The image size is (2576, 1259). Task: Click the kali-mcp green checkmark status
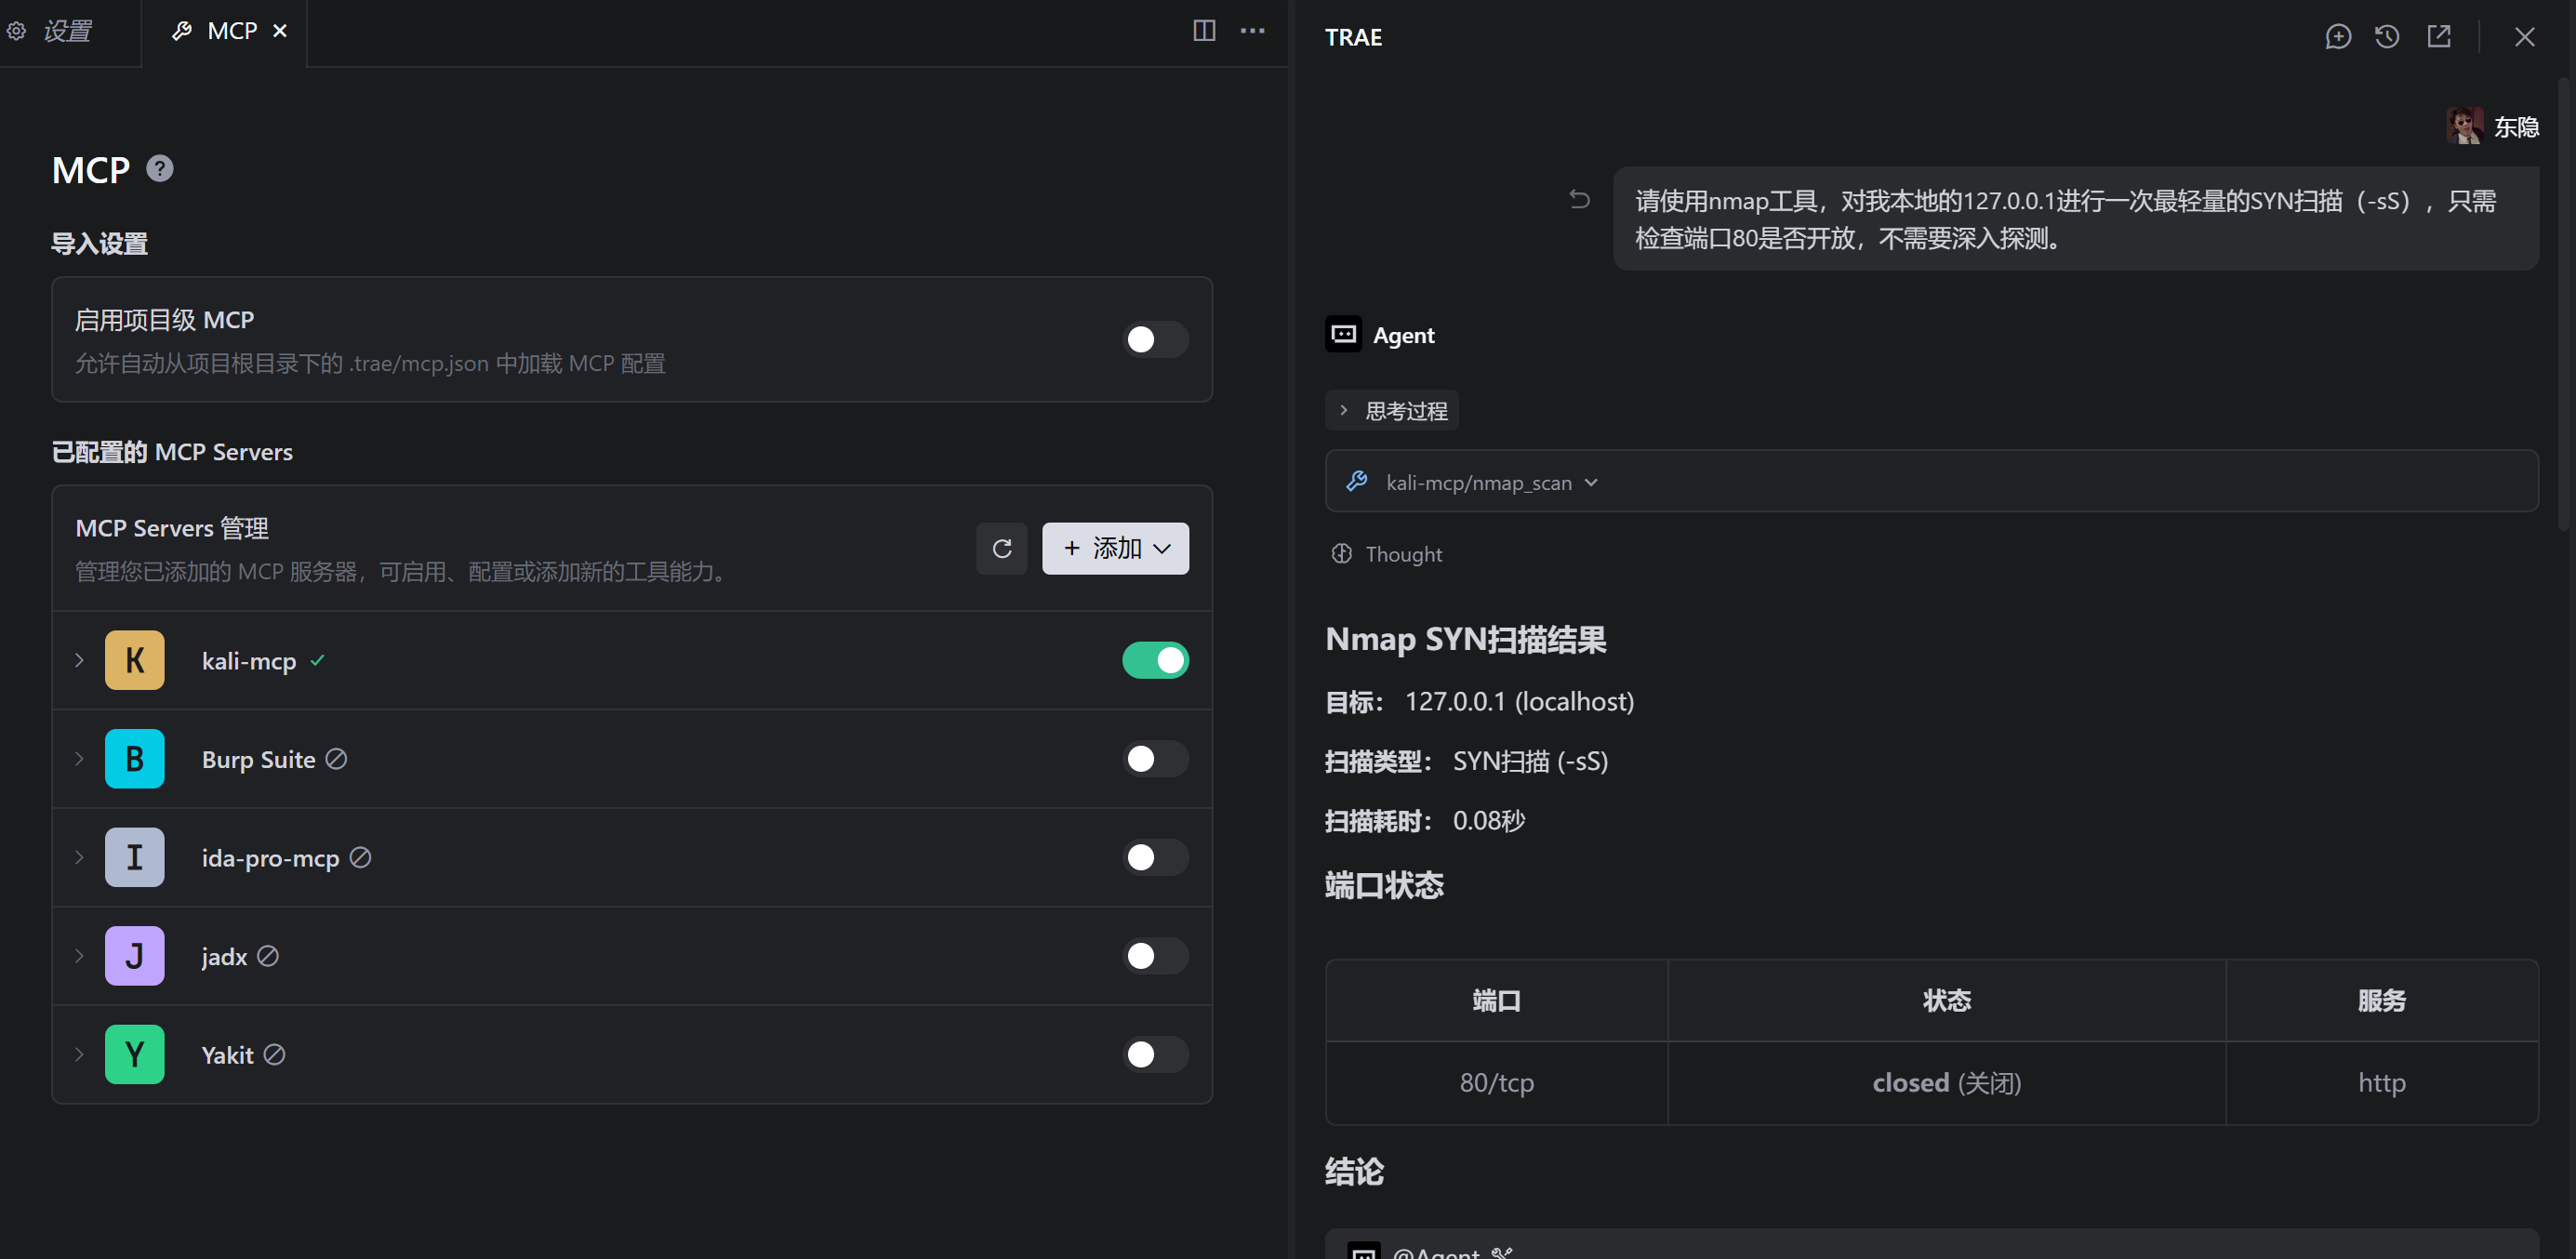[x=317, y=660]
